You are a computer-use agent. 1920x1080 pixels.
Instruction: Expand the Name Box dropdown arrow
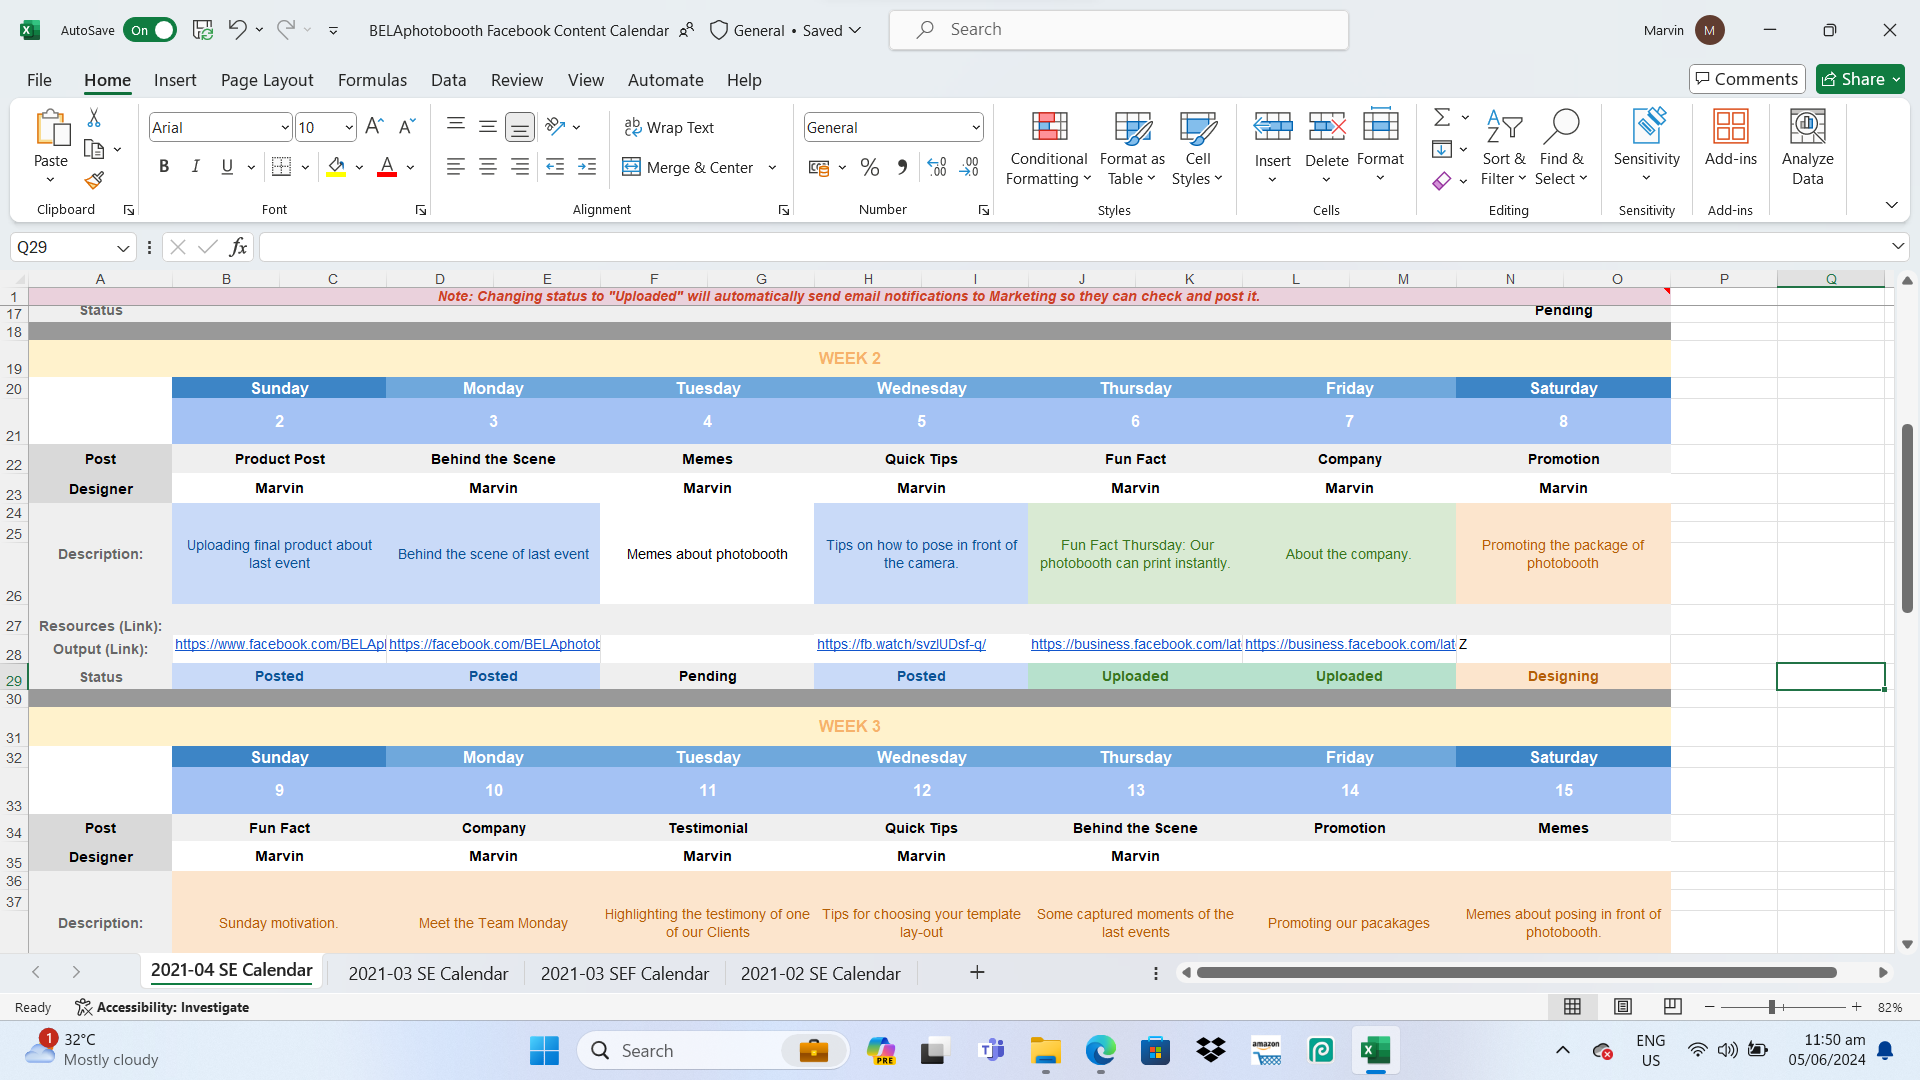point(122,247)
